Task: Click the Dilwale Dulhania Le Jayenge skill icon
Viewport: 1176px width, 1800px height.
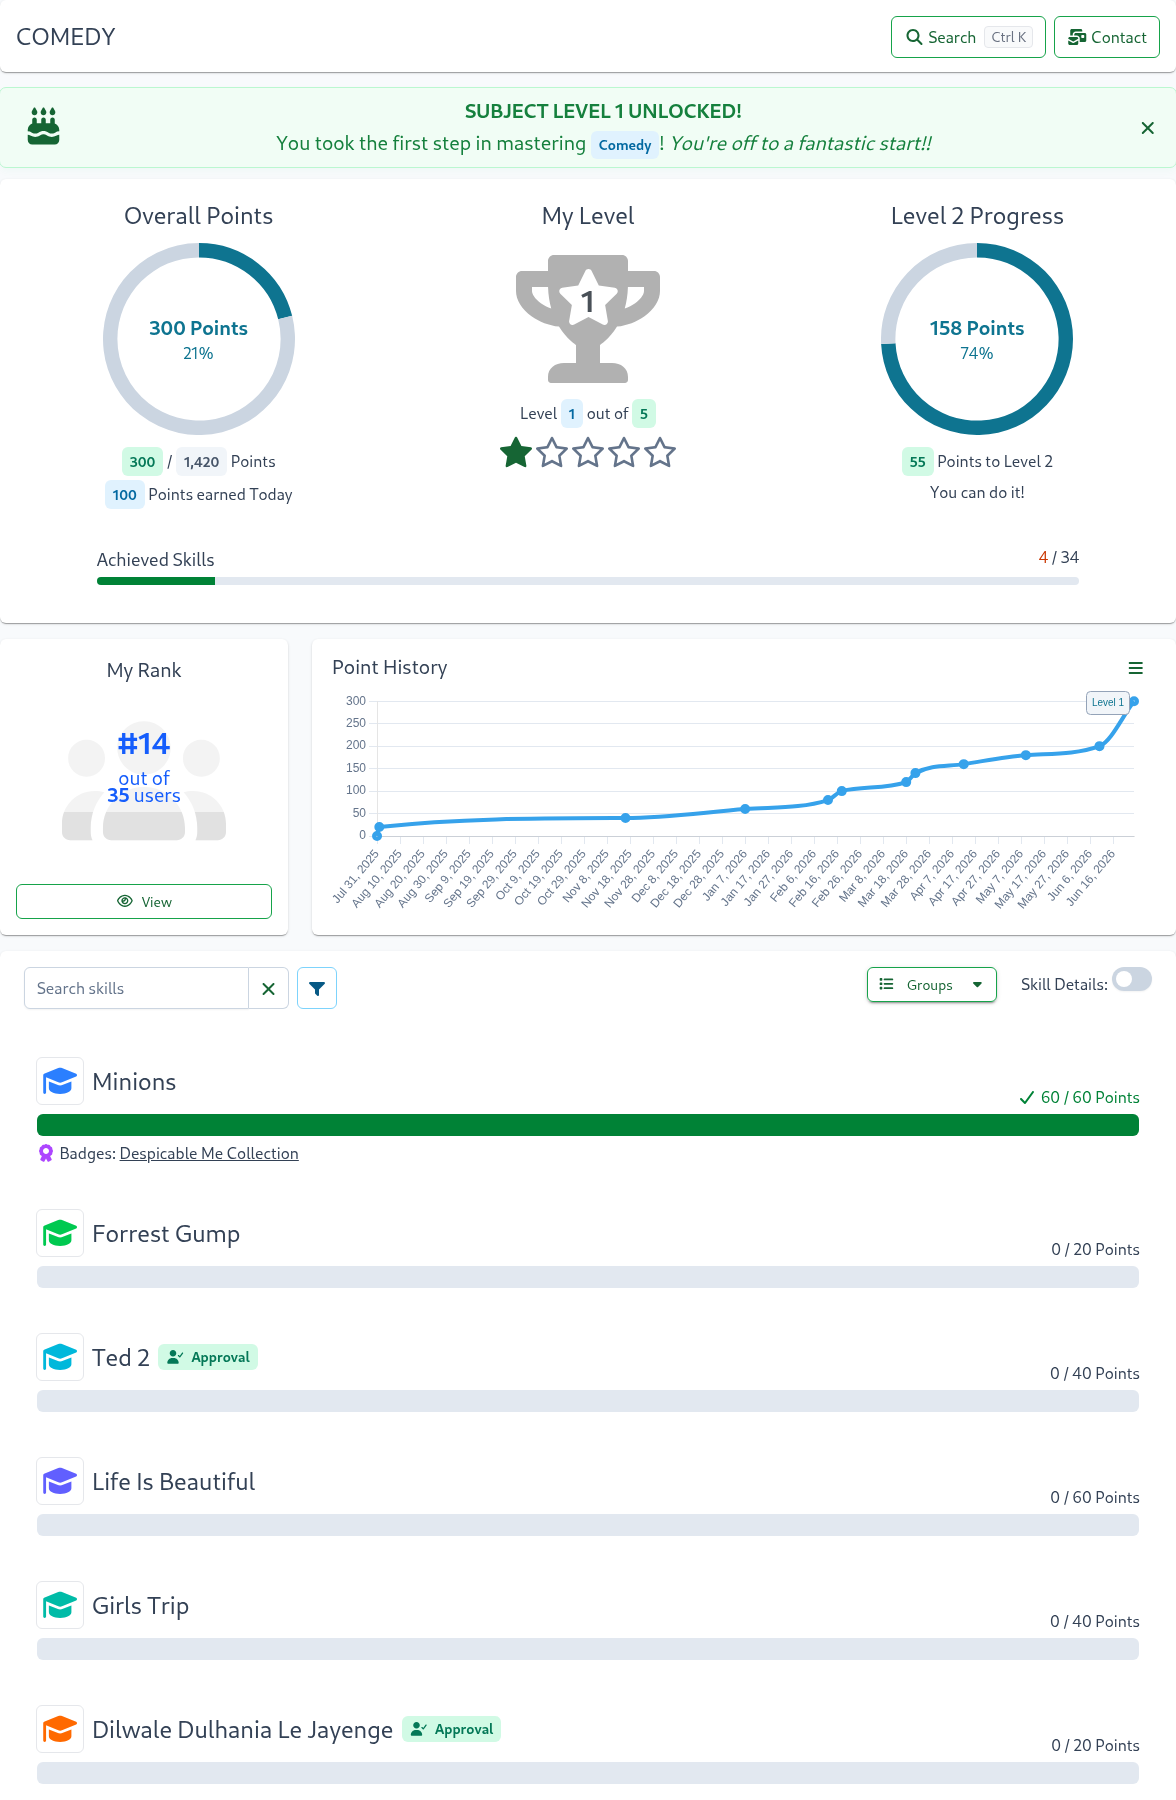Action: 60,1729
